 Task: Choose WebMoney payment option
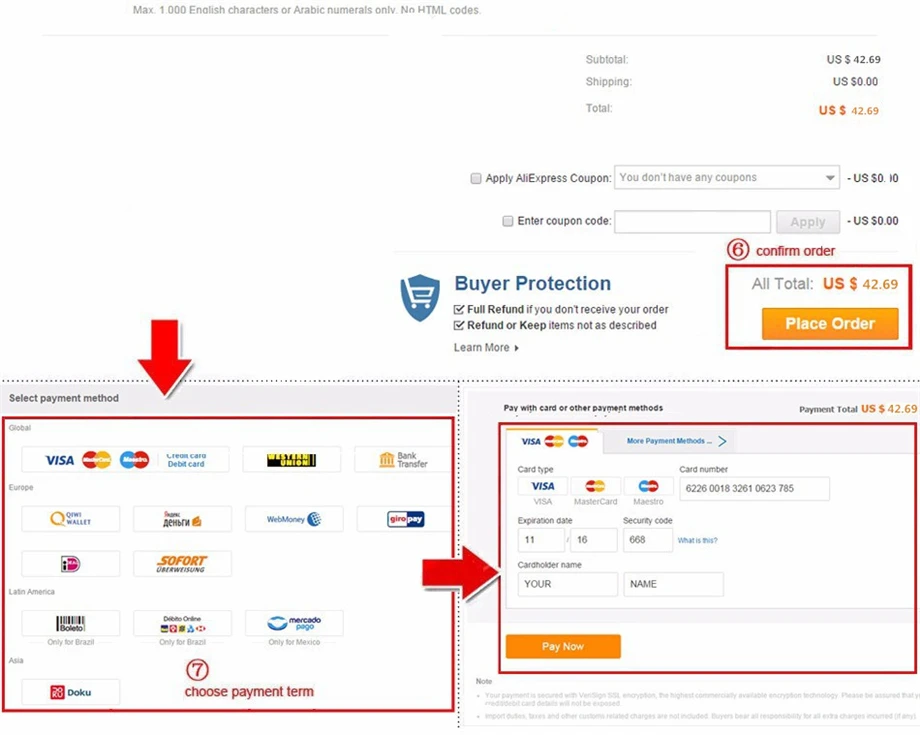coord(294,519)
